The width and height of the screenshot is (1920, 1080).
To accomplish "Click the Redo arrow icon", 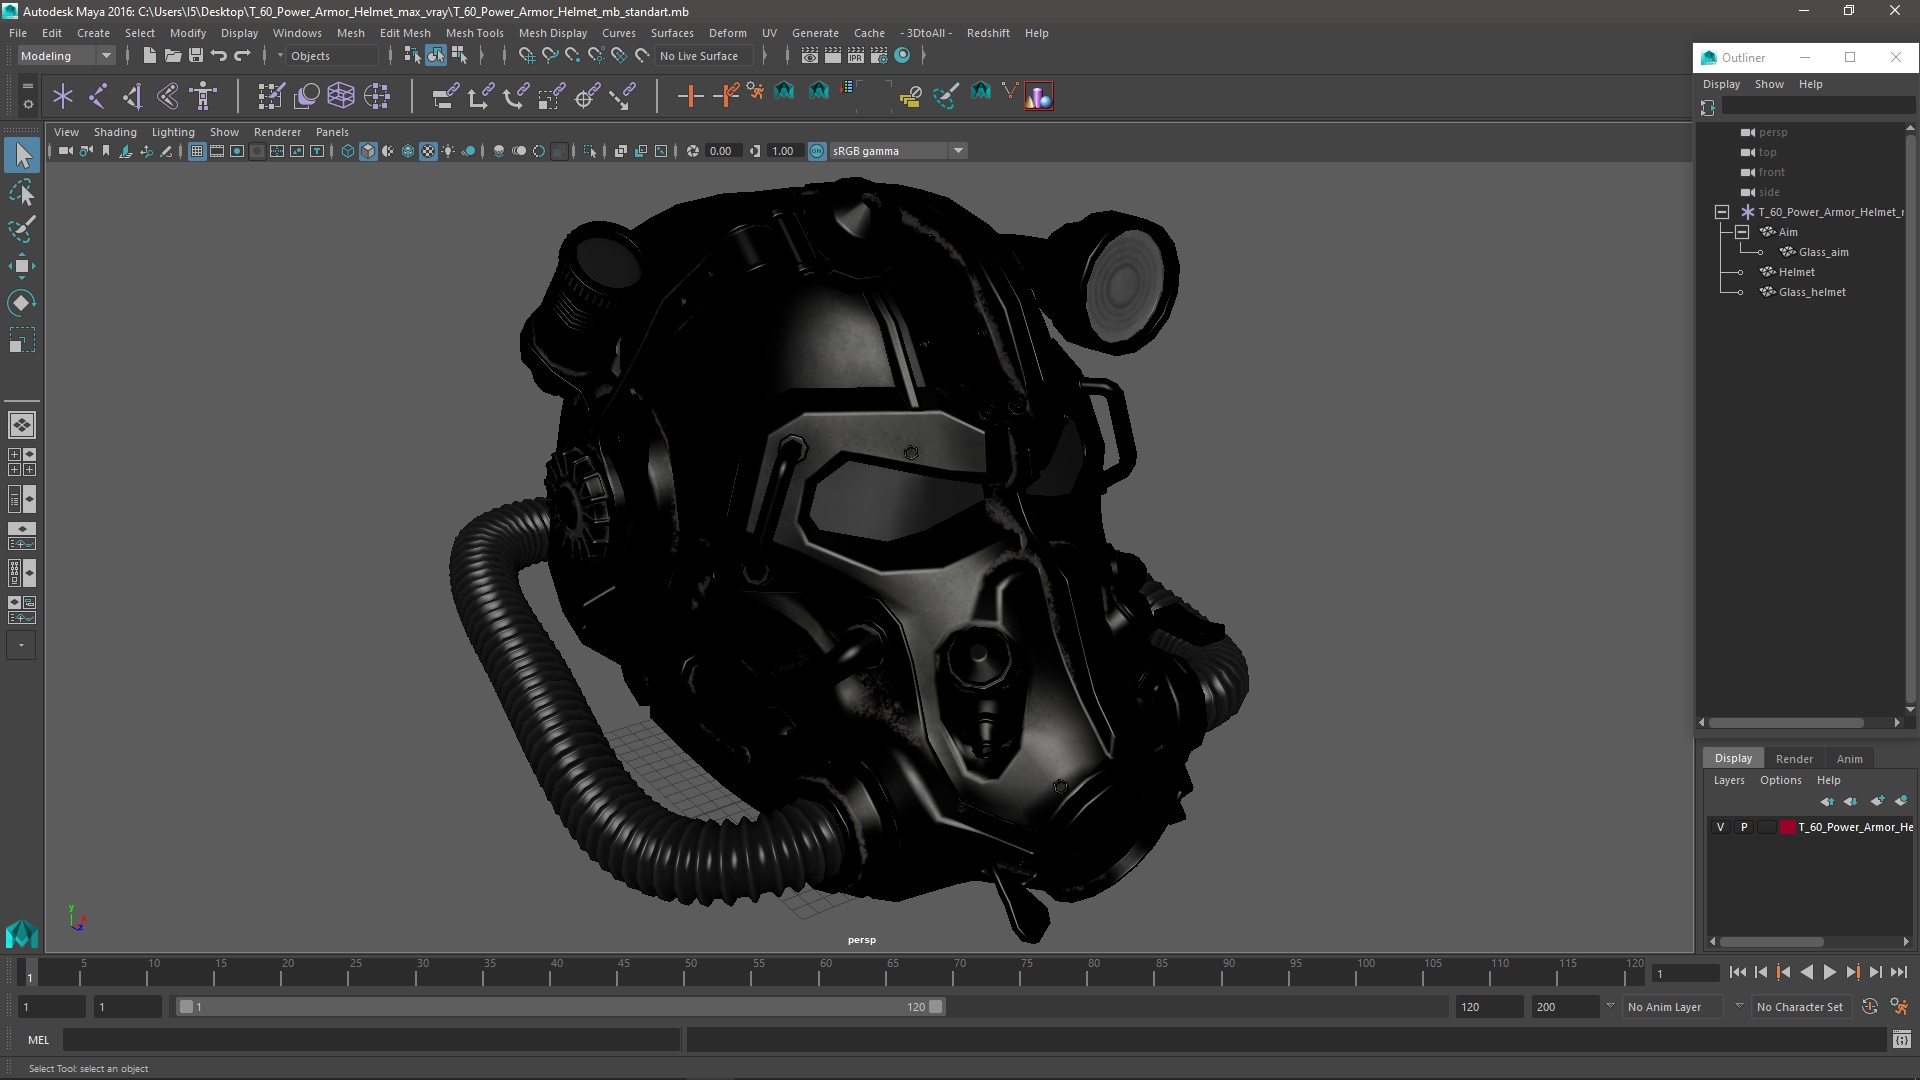I will coord(242,56).
